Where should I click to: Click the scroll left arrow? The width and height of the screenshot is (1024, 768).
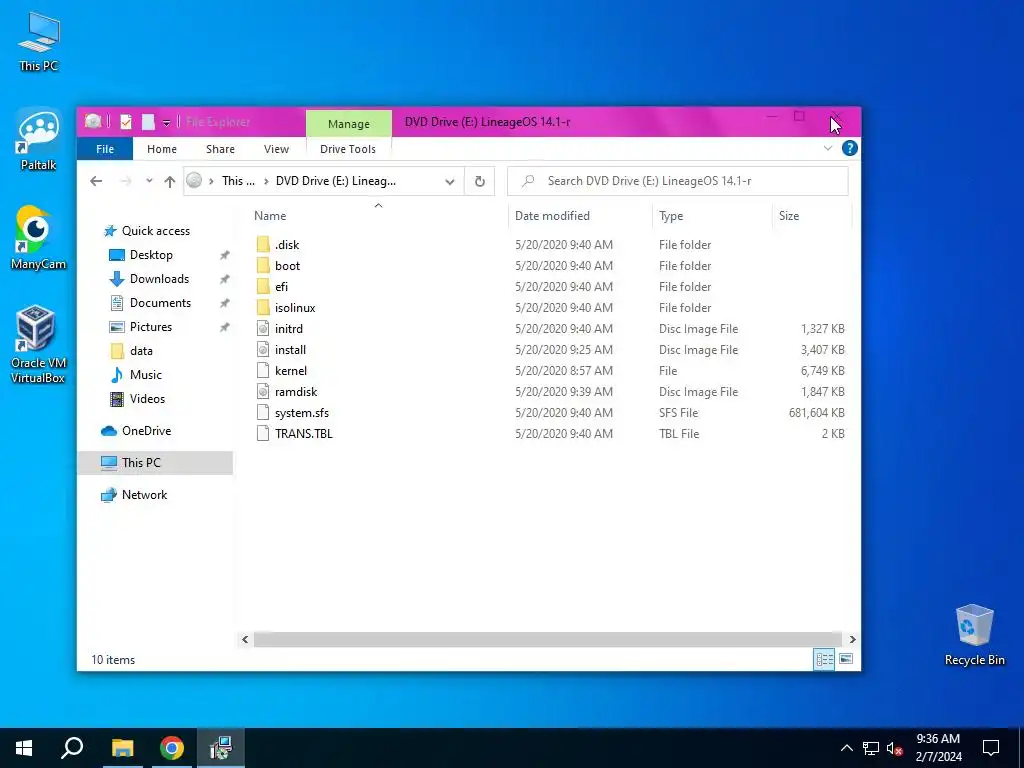click(x=245, y=639)
